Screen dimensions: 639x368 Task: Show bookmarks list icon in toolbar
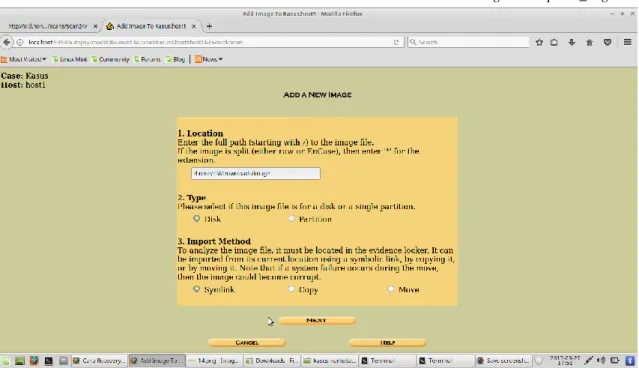click(x=554, y=42)
